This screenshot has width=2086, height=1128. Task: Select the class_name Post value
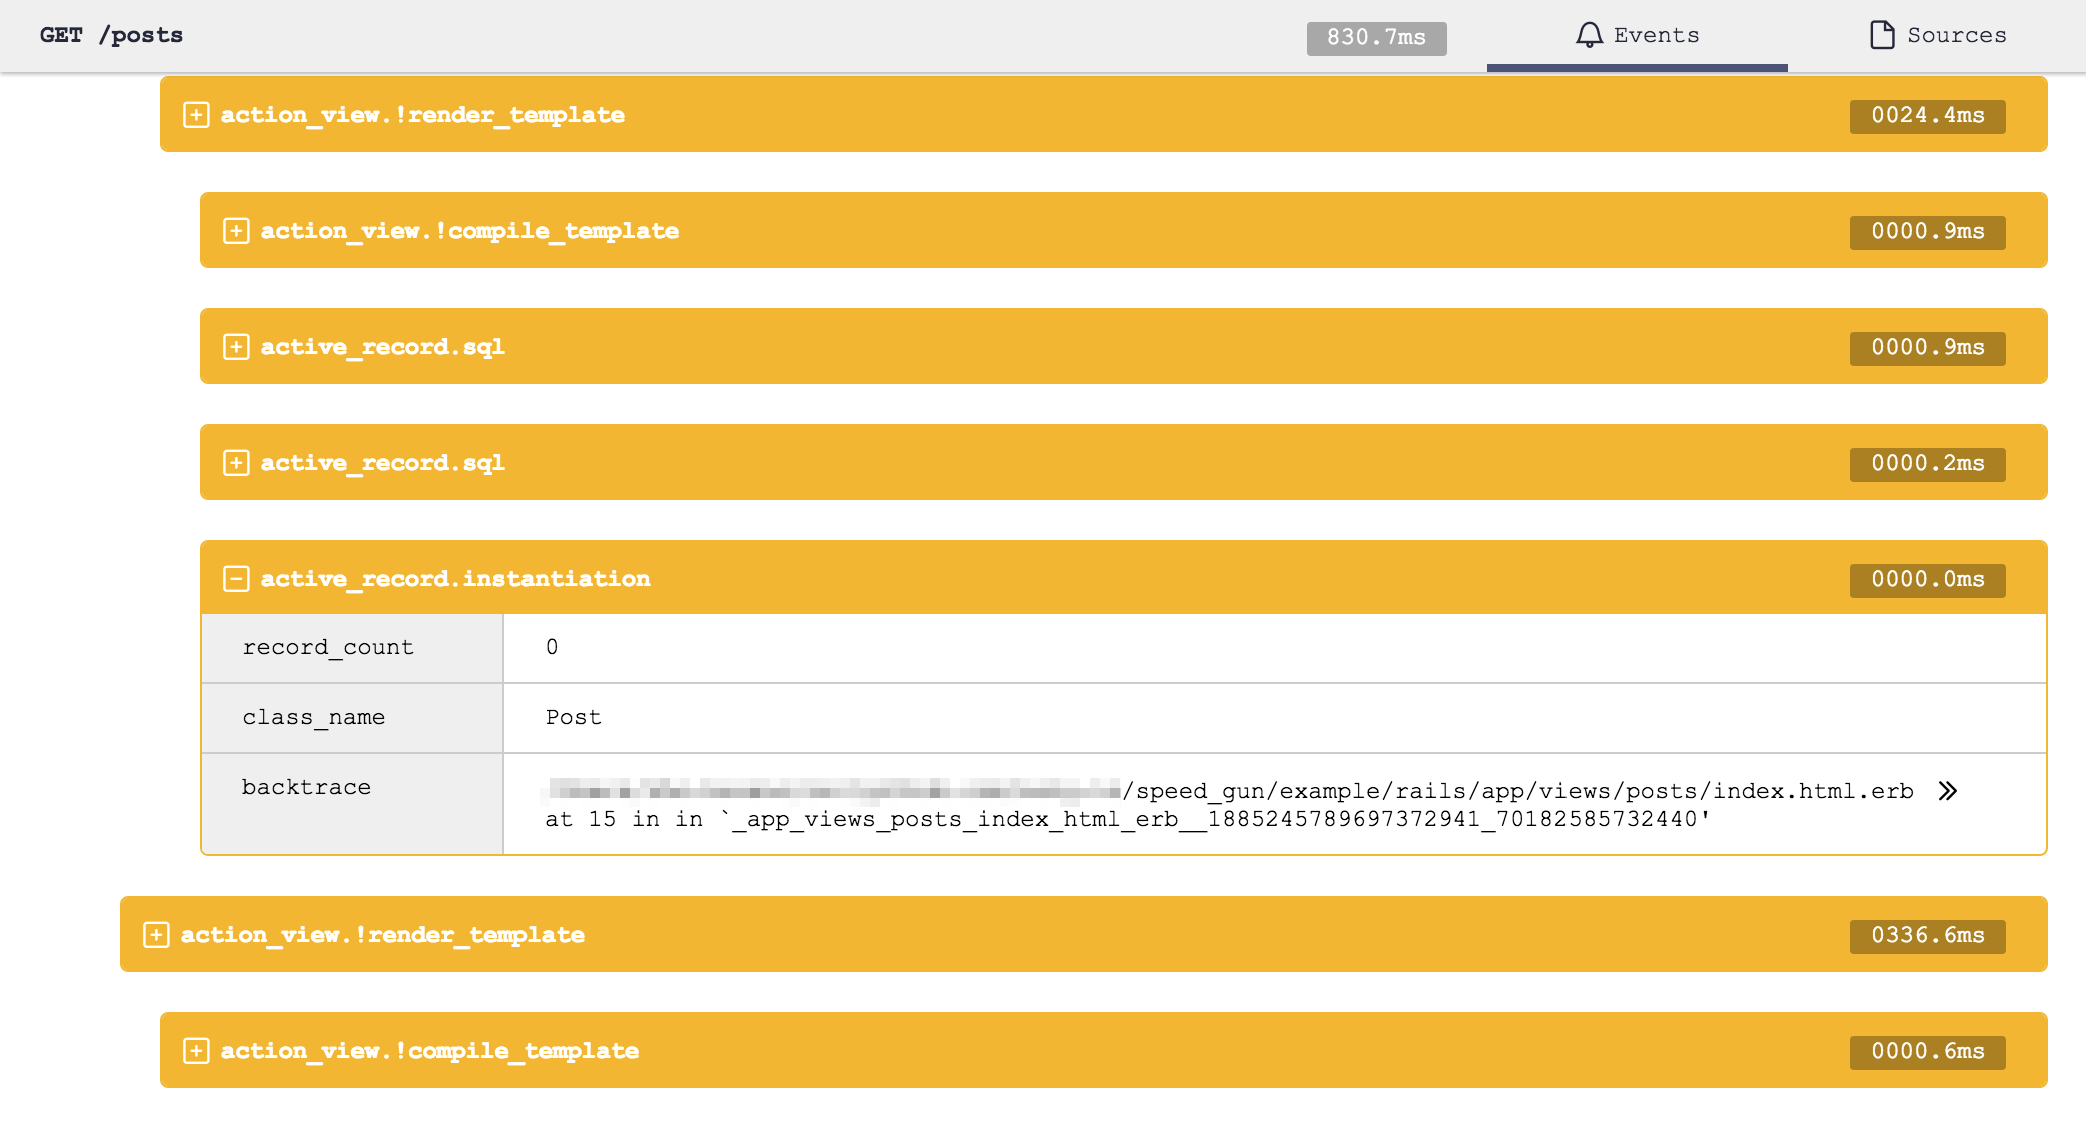pyautogui.click(x=573, y=718)
